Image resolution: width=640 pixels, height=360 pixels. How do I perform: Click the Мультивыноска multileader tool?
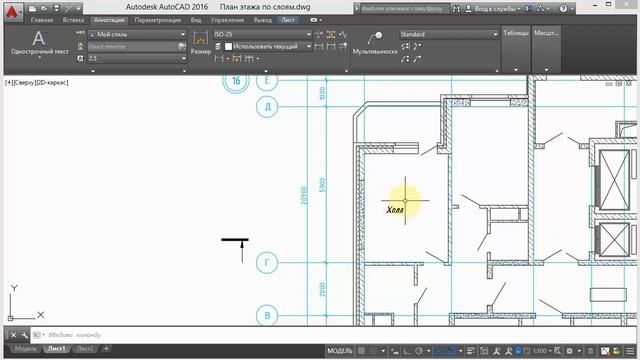click(375, 42)
